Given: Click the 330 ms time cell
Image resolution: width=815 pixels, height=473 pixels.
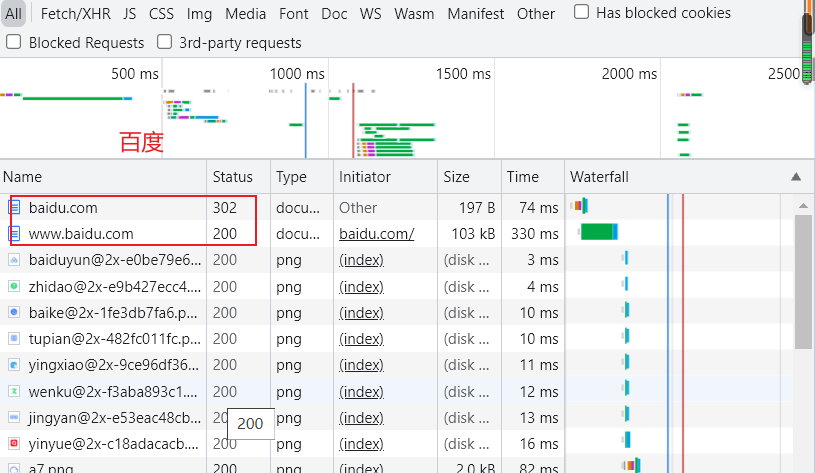Looking at the screenshot, I should tap(534, 233).
